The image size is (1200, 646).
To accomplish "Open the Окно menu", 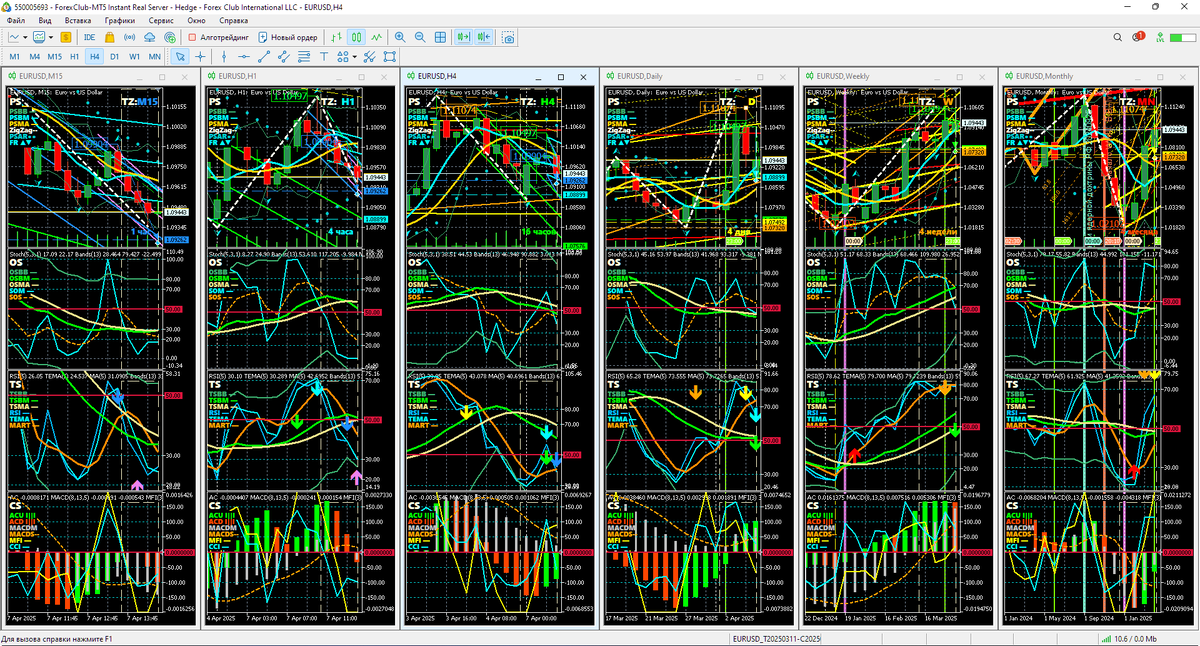I will point(197,20).
